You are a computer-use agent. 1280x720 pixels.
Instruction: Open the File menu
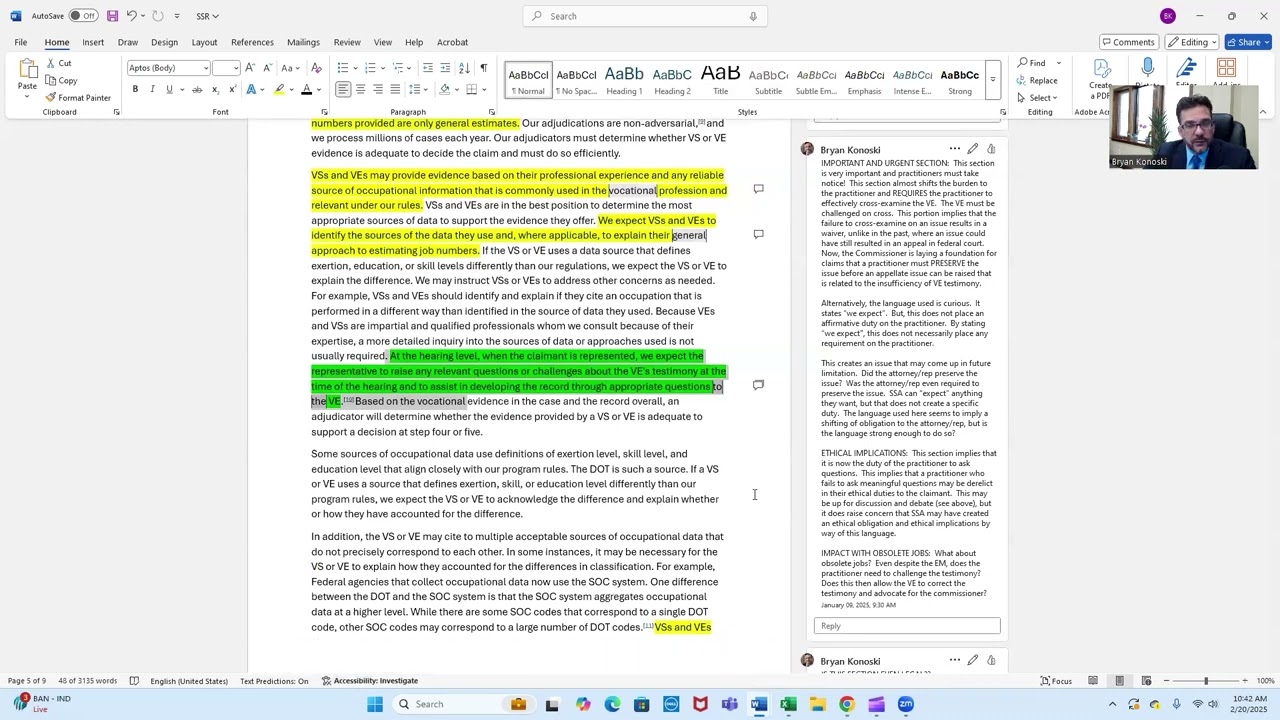[20, 42]
